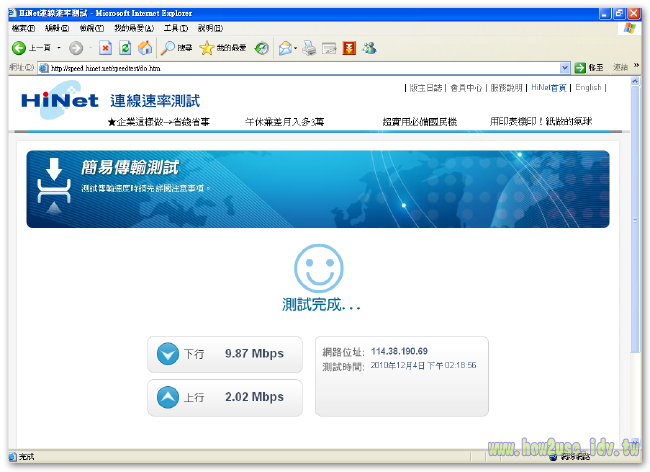Click the 9.87 Mbps download value

(254, 353)
